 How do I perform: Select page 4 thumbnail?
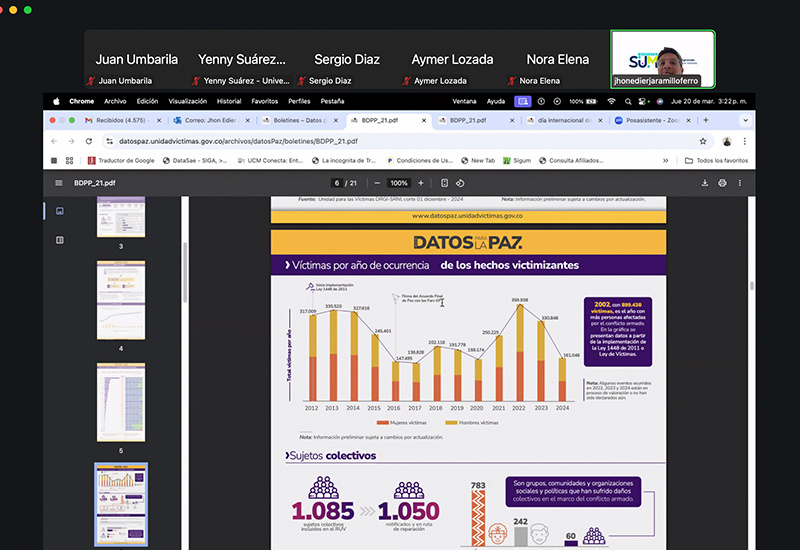(121, 300)
